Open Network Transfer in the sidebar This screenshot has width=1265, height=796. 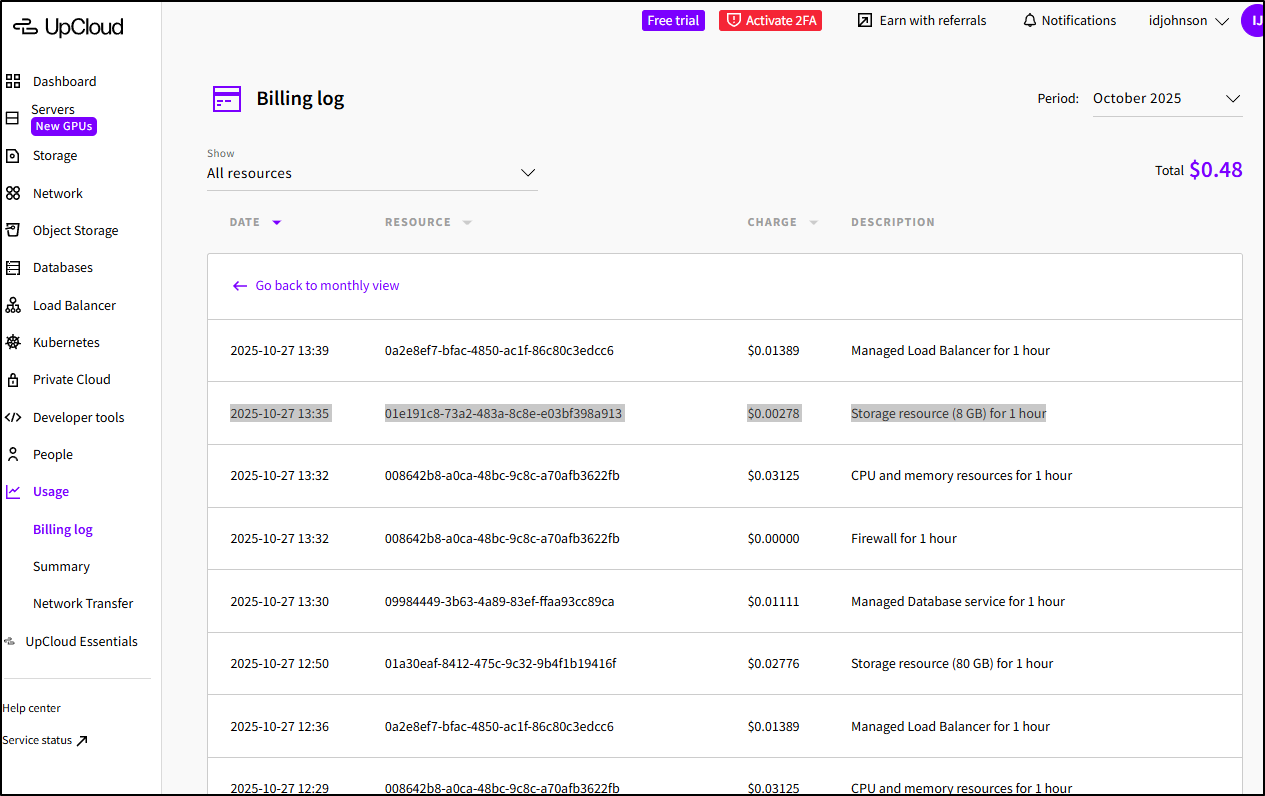coord(83,603)
